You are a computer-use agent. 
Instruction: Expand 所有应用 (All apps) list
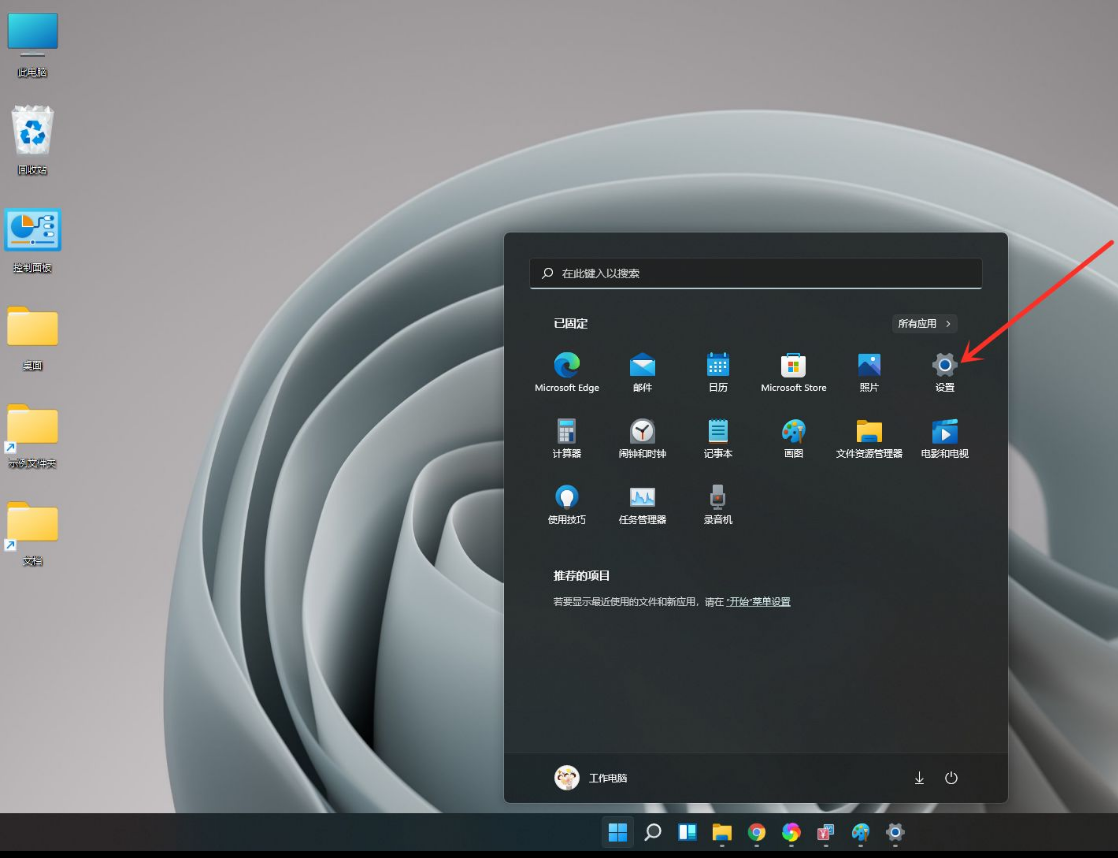(x=924, y=324)
